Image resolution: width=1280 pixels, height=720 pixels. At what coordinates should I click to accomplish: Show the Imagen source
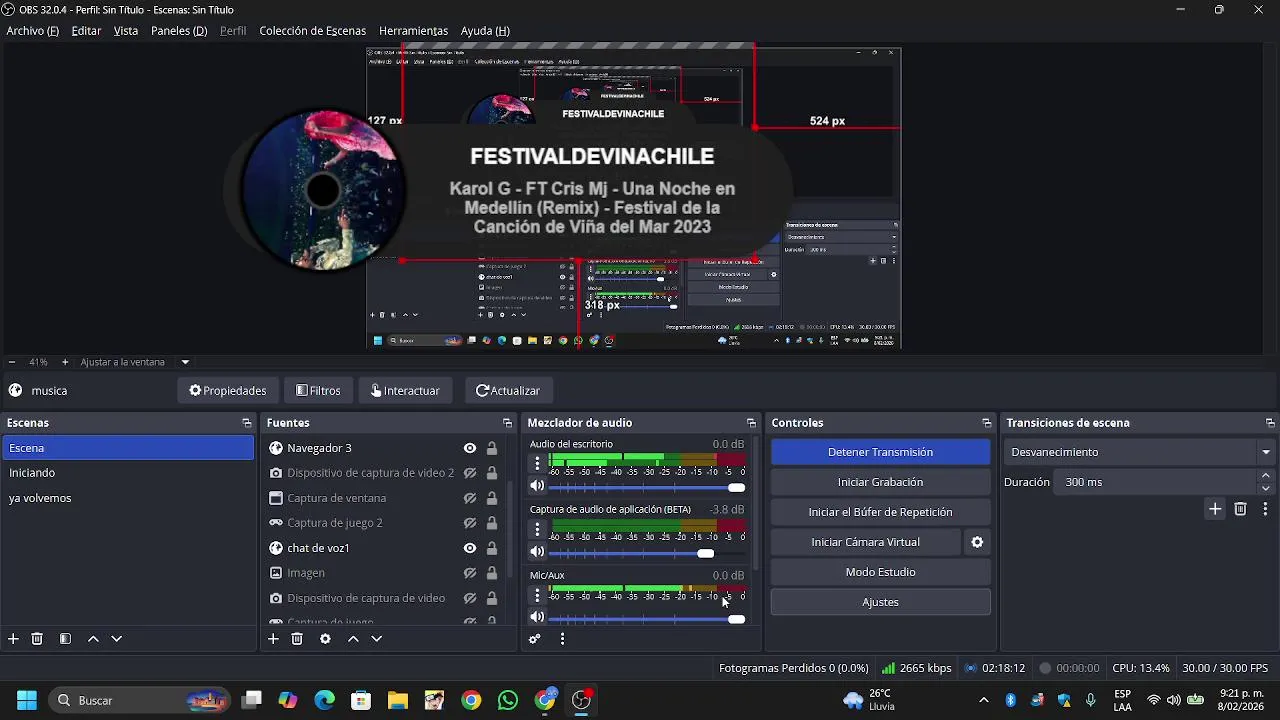469,573
